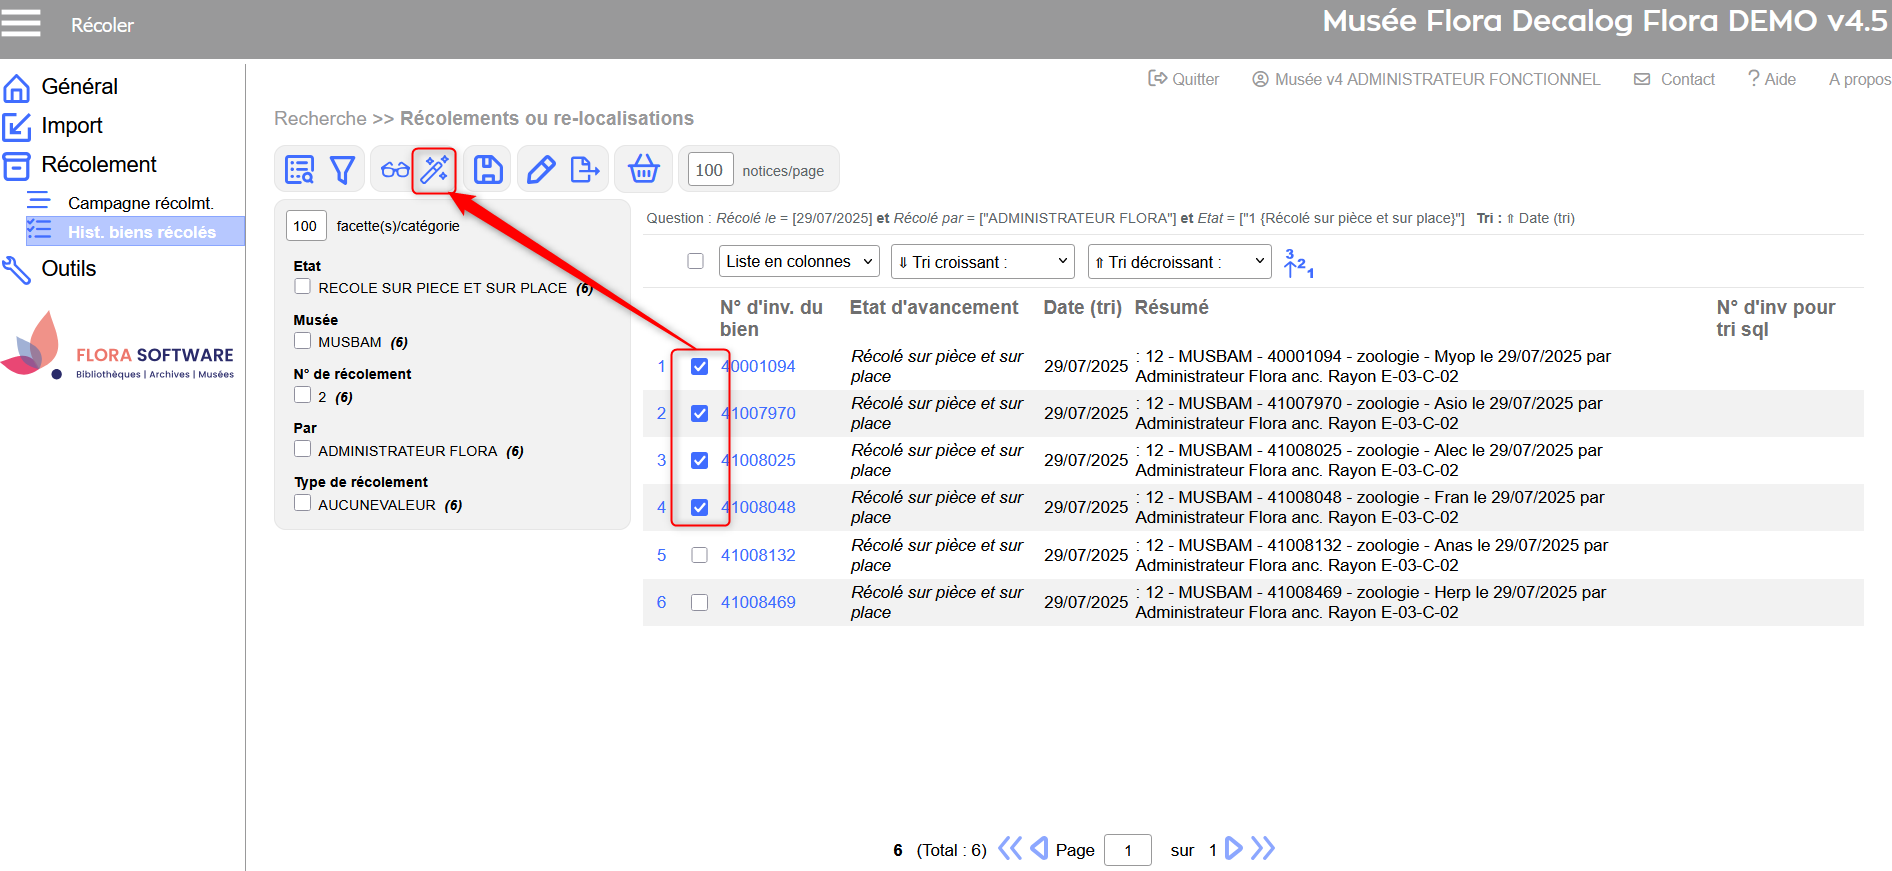The width and height of the screenshot is (1892, 871).
Task: Toggle the select-all checkbox above results
Action: [695, 261]
